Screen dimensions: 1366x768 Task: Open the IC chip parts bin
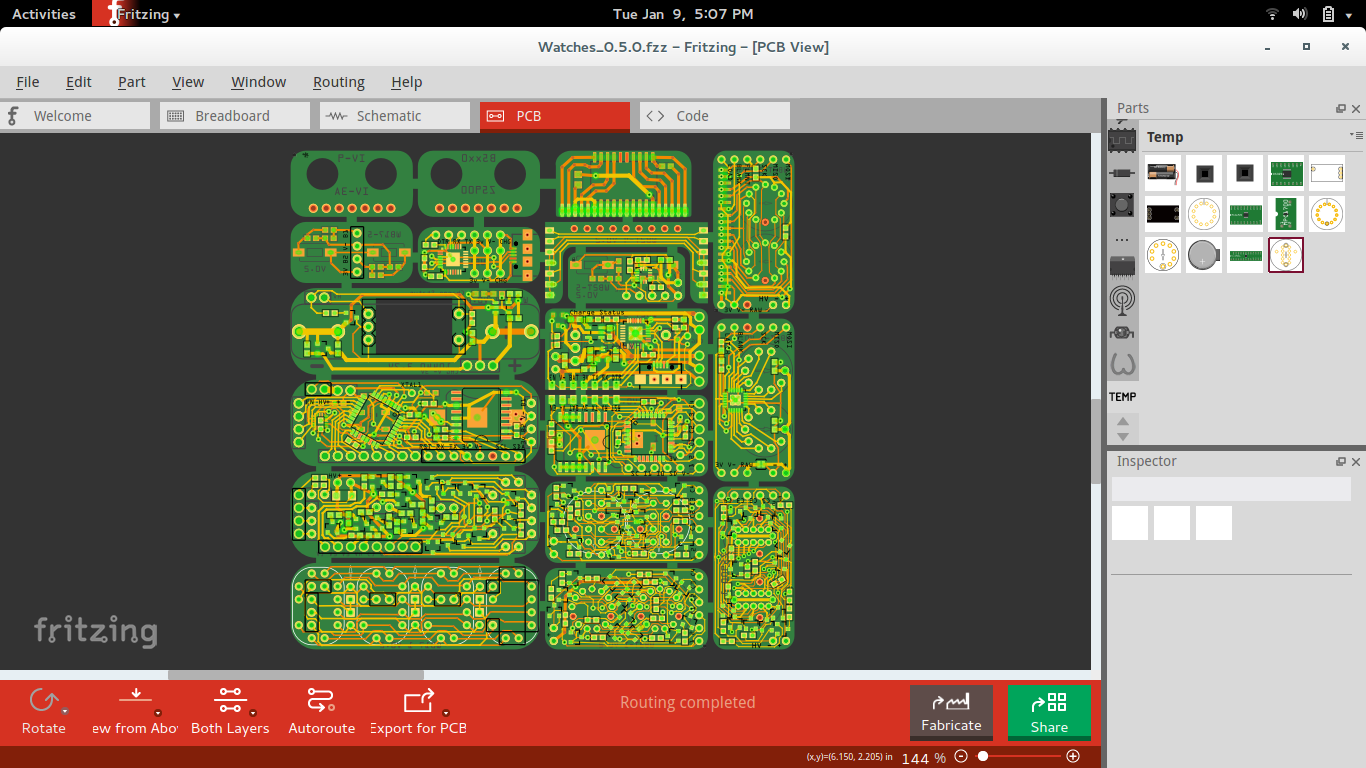click(x=1122, y=266)
